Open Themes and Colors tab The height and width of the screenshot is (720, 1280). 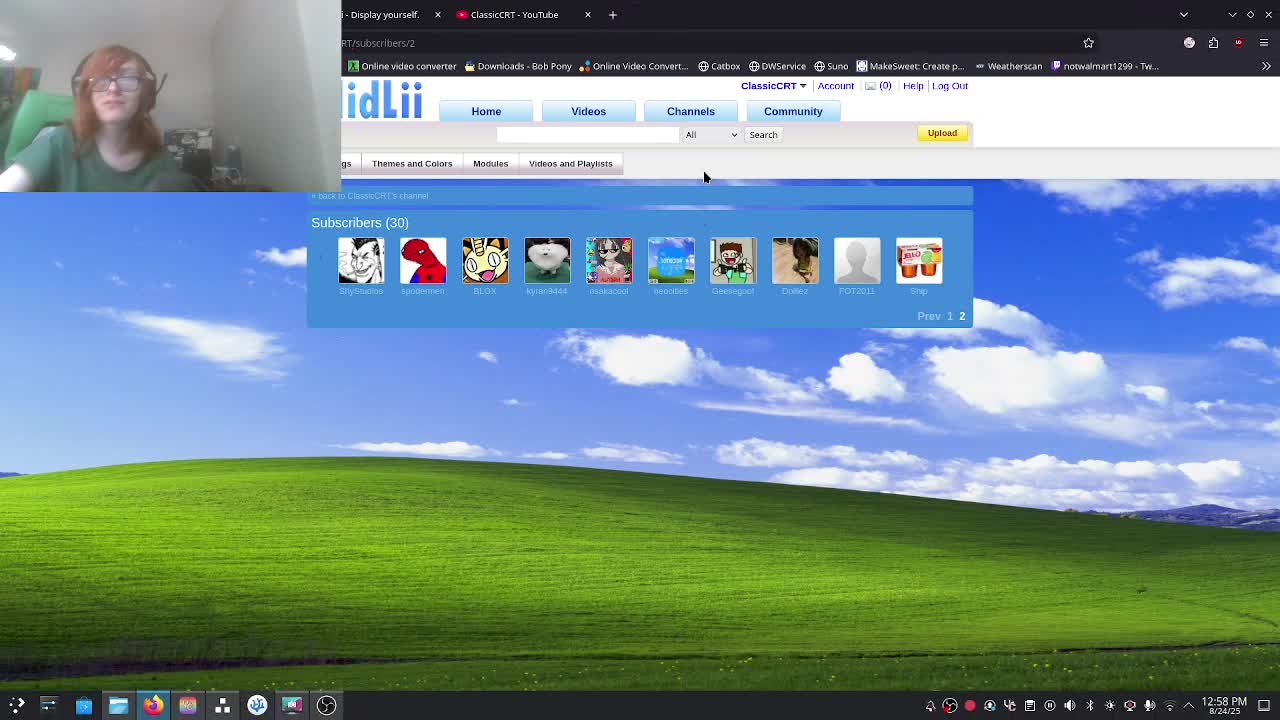(x=412, y=163)
